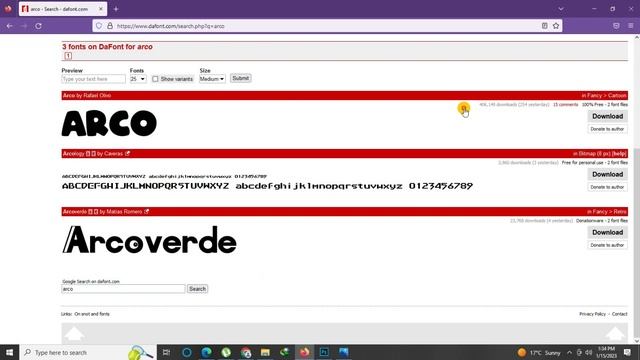The width and height of the screenshot is (640, 360).
Task: Open the Fonts count dropdown
Action: [x=138, y=79]
